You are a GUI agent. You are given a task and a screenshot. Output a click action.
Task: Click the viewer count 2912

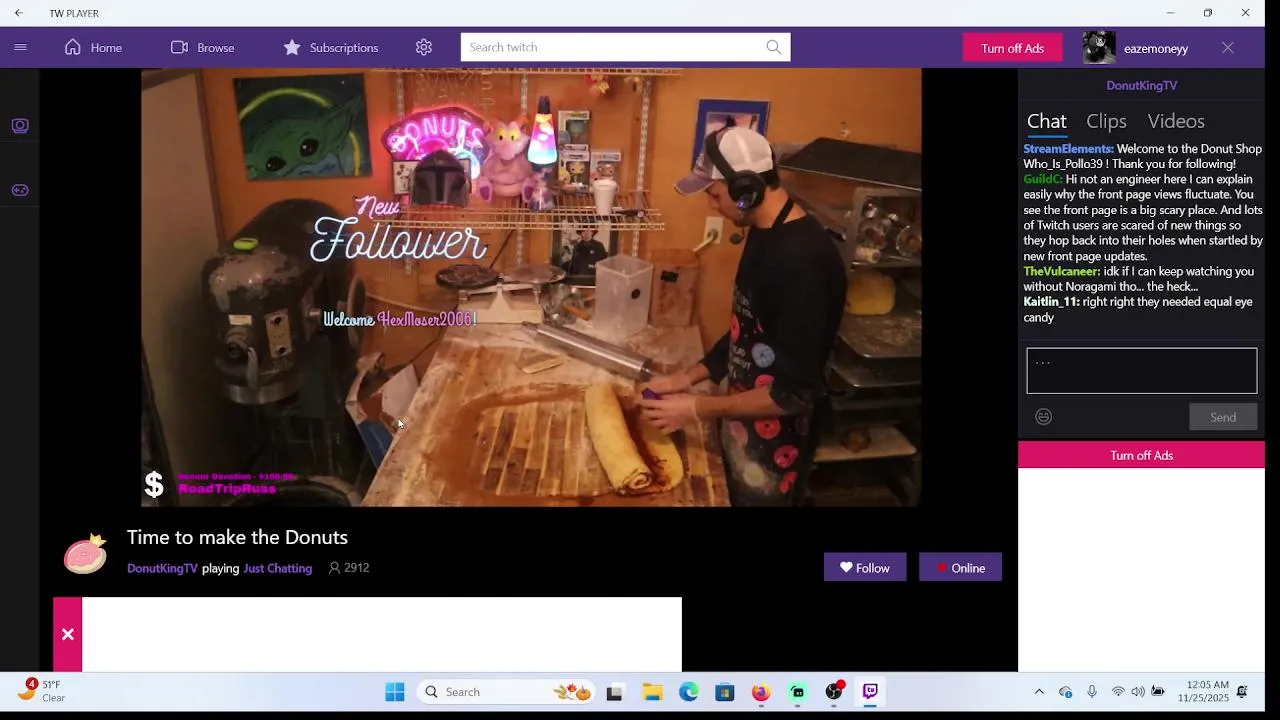click(x=349, y=568)
